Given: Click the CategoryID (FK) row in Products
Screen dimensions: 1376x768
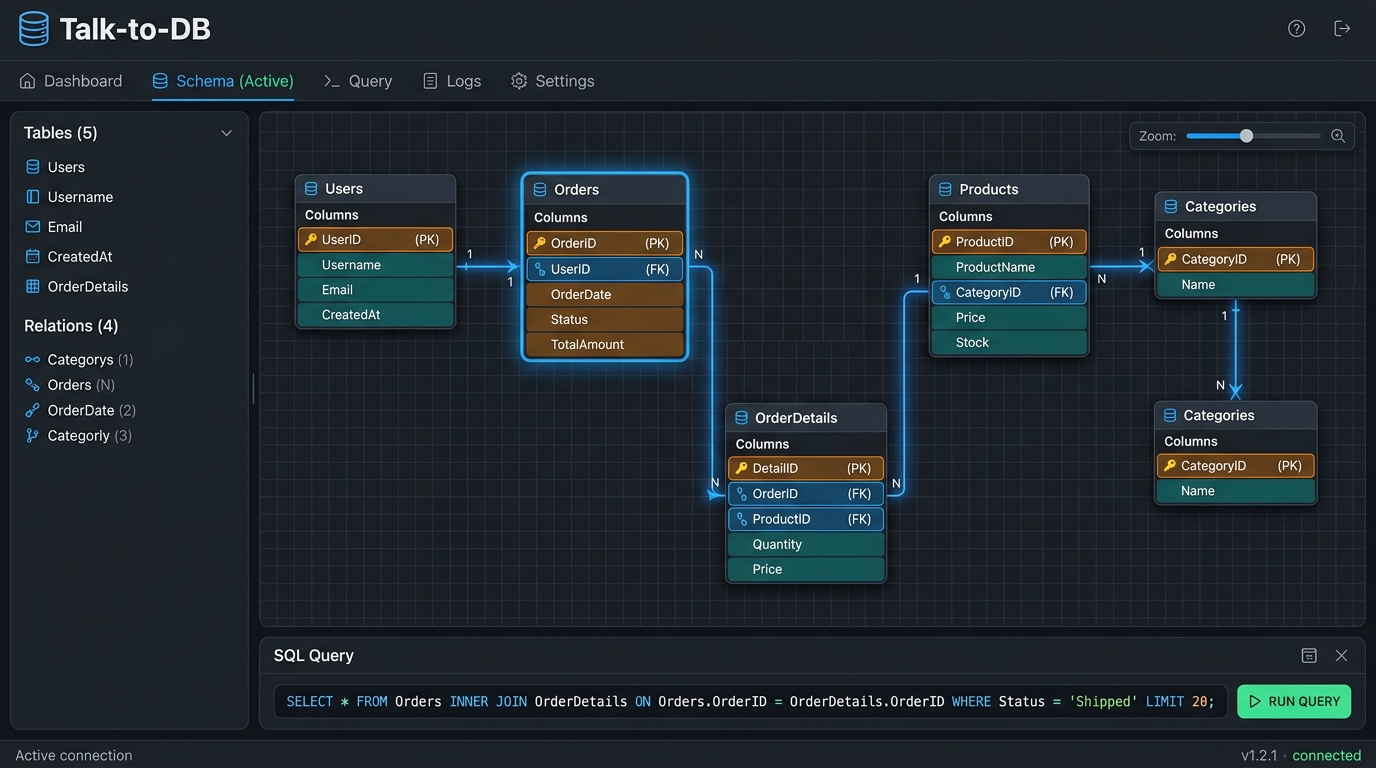Looking at the screenshot, I should tap(1009, 292).
